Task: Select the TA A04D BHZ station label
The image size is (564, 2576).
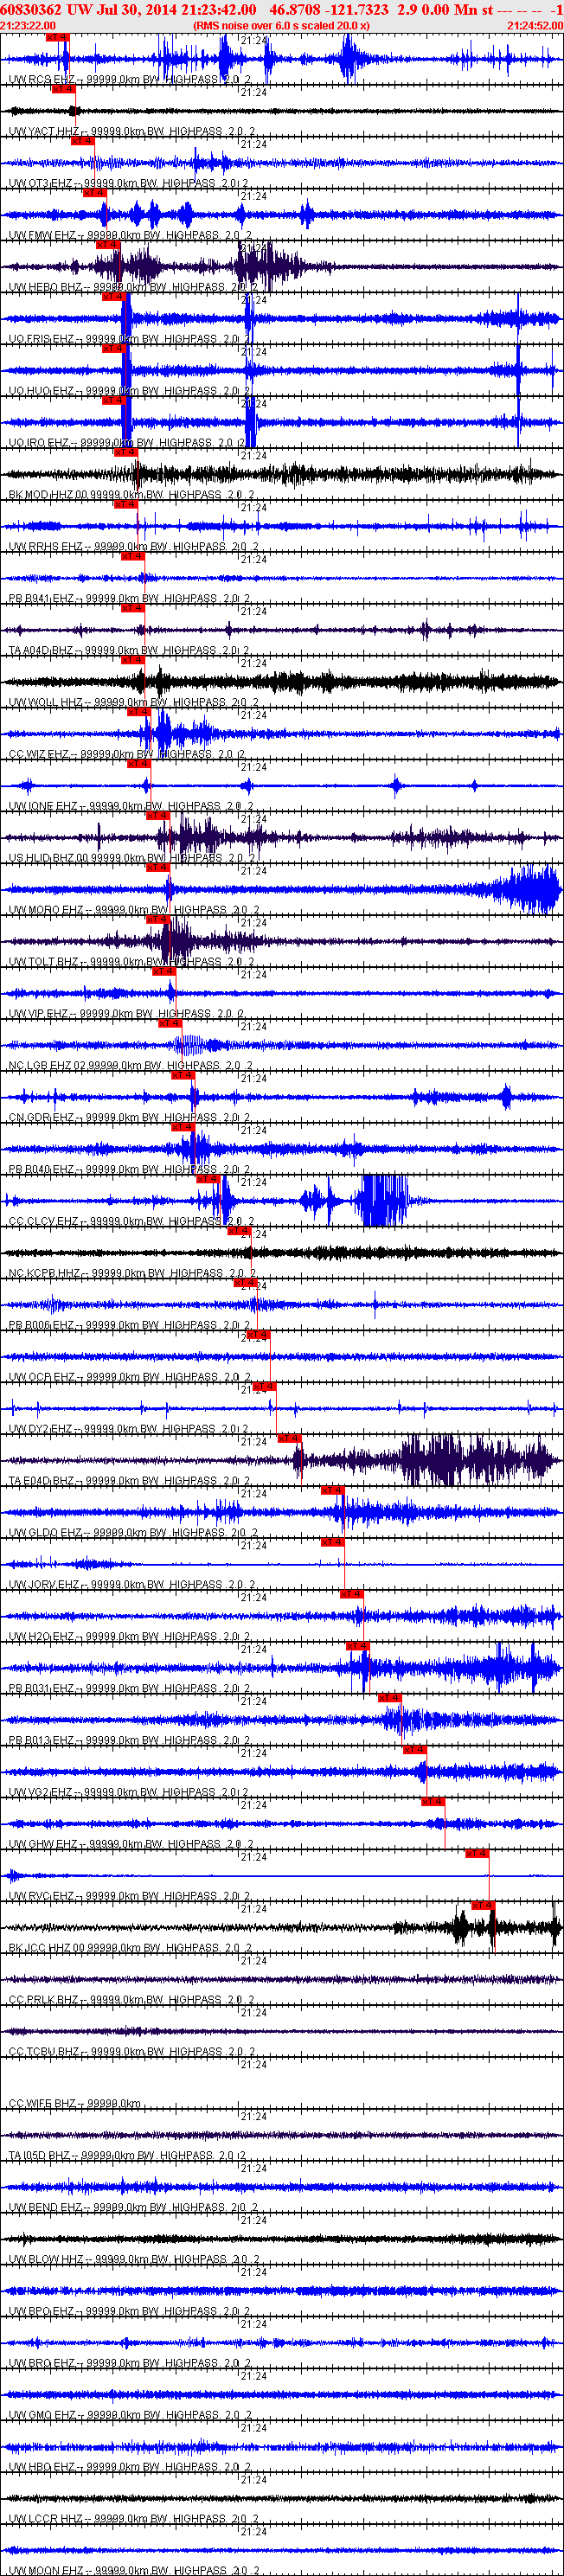Action: [129, 650]
